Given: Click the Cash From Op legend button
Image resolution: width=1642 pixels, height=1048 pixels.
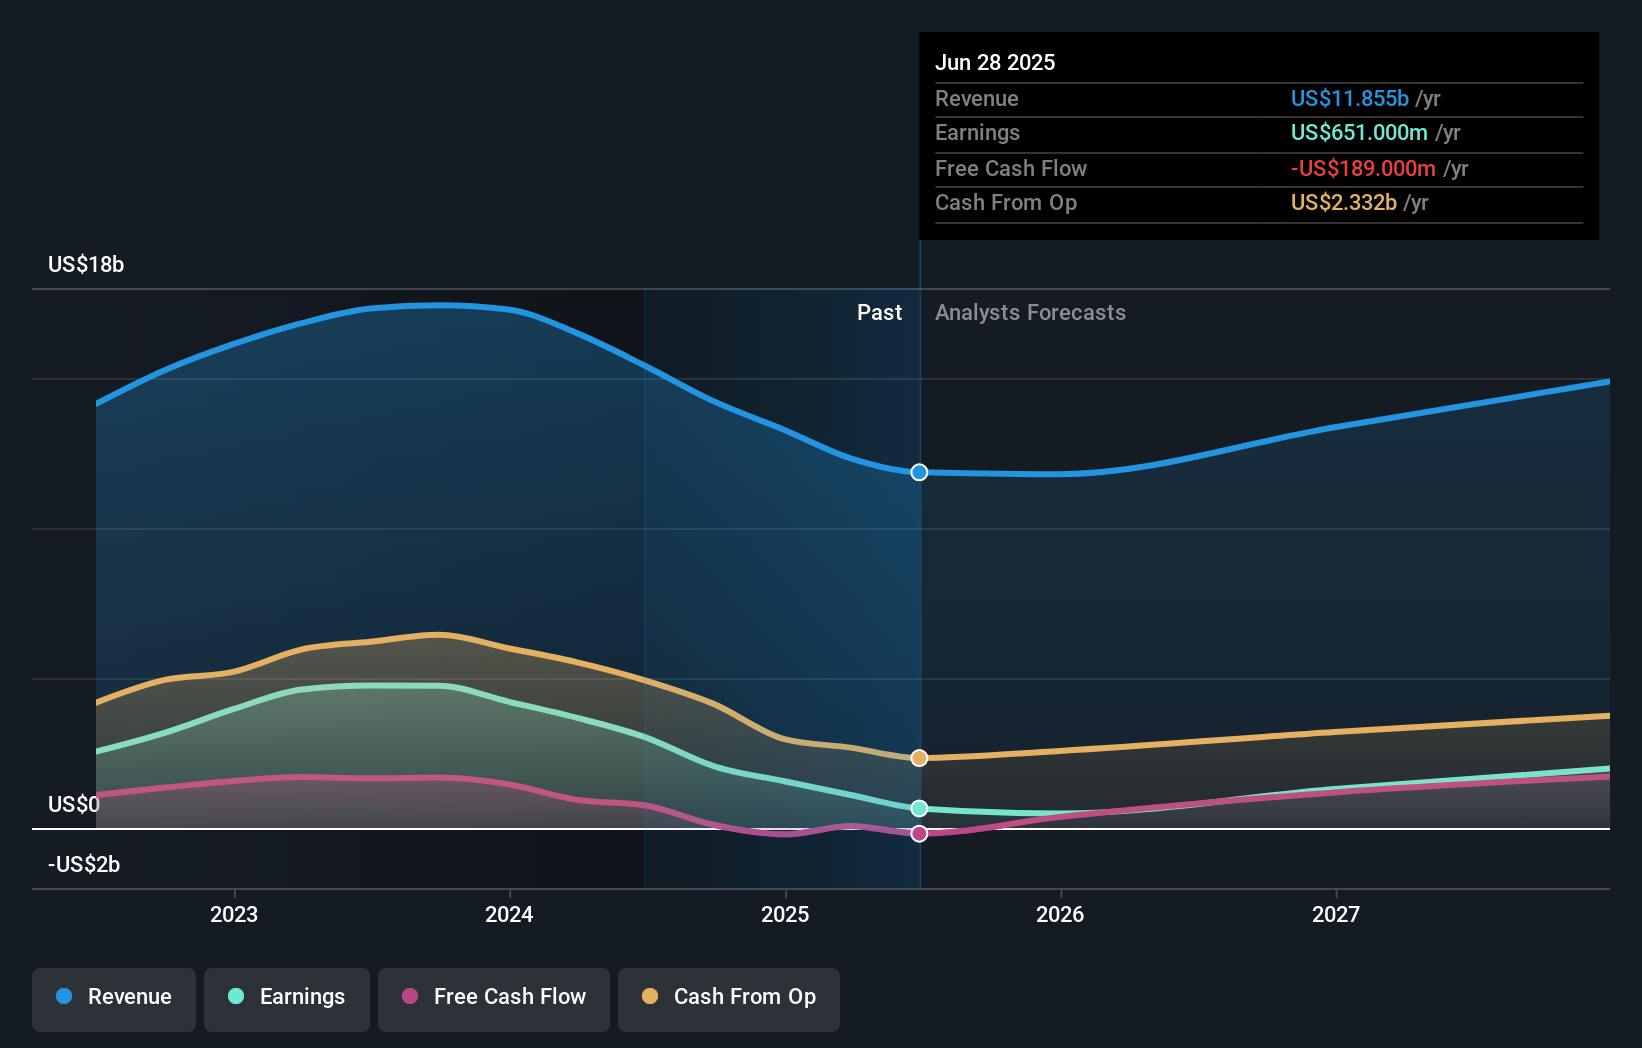Looking at the screenshot, I should tap(728, 999).
